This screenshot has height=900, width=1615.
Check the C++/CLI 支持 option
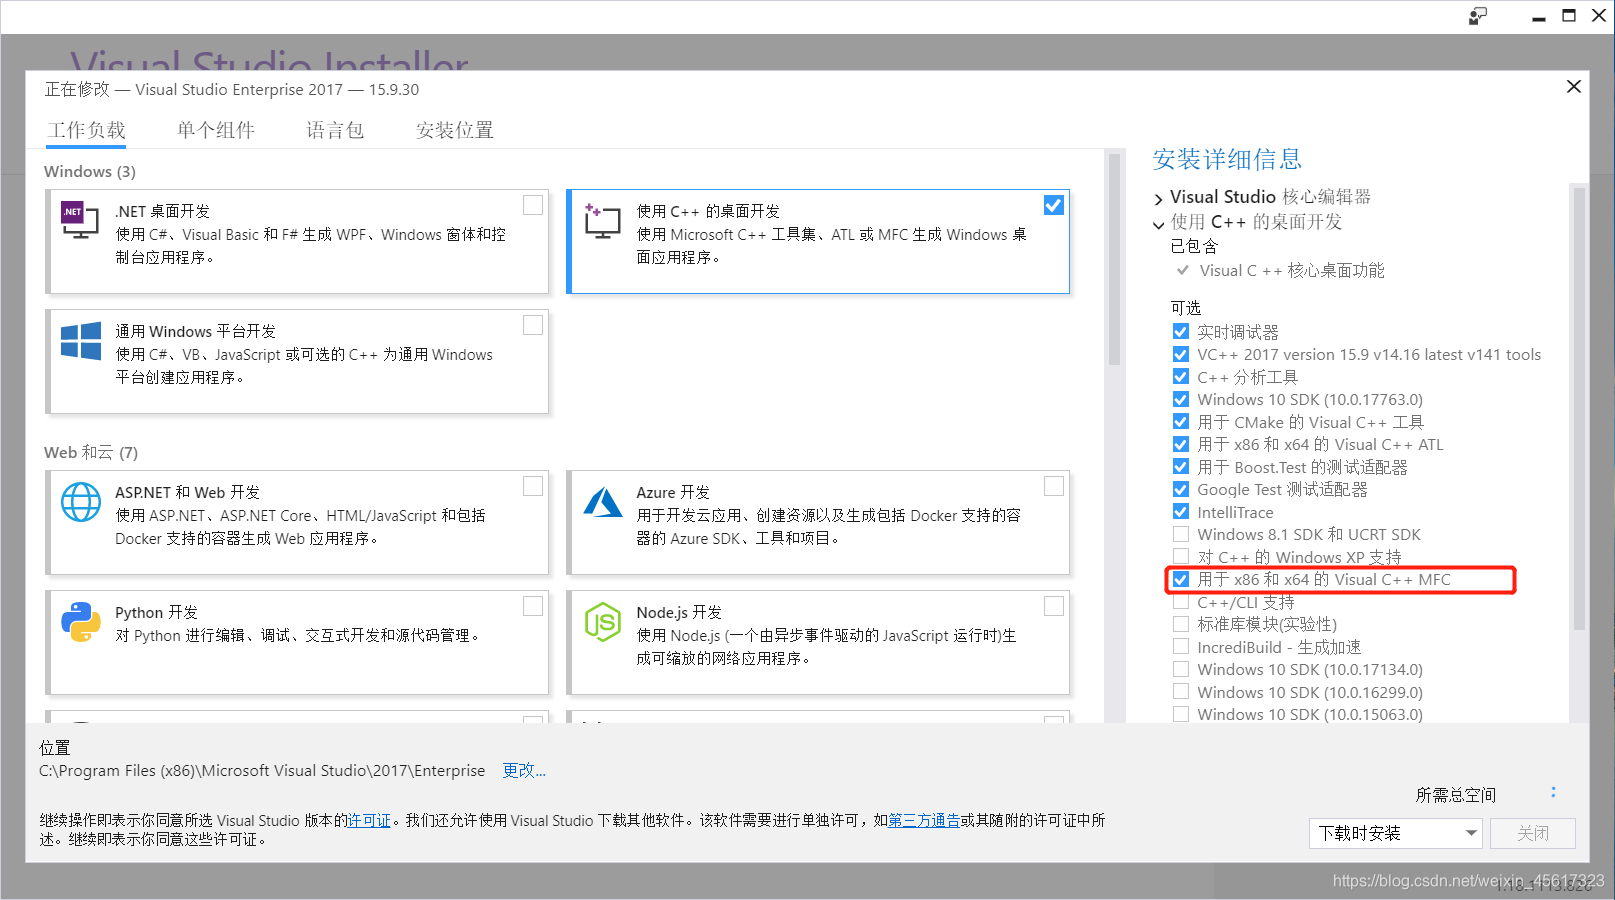[1181, 601]
